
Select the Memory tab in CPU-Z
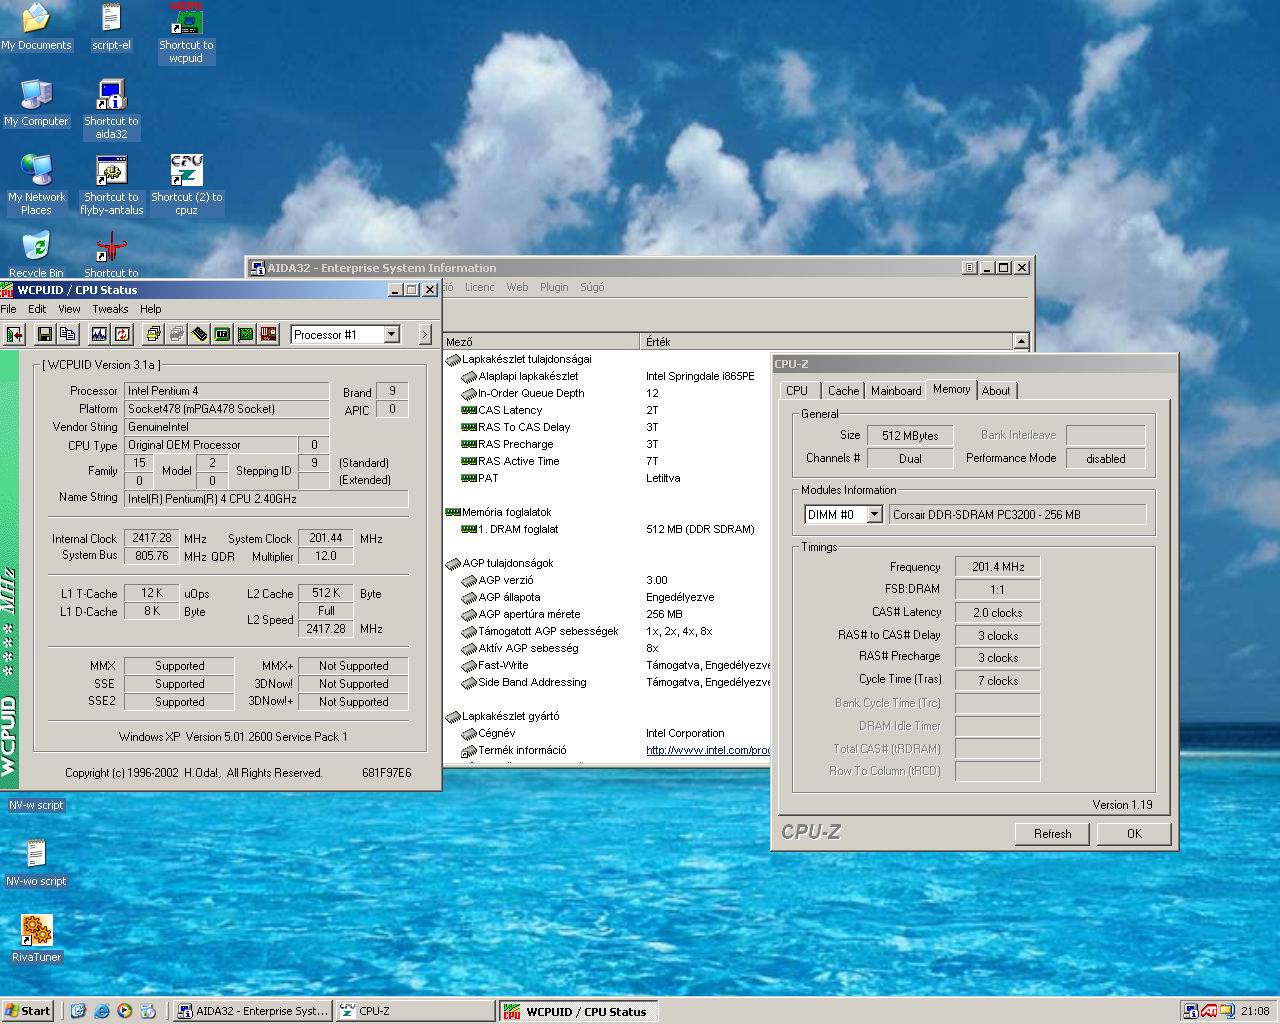pos(951,389)
